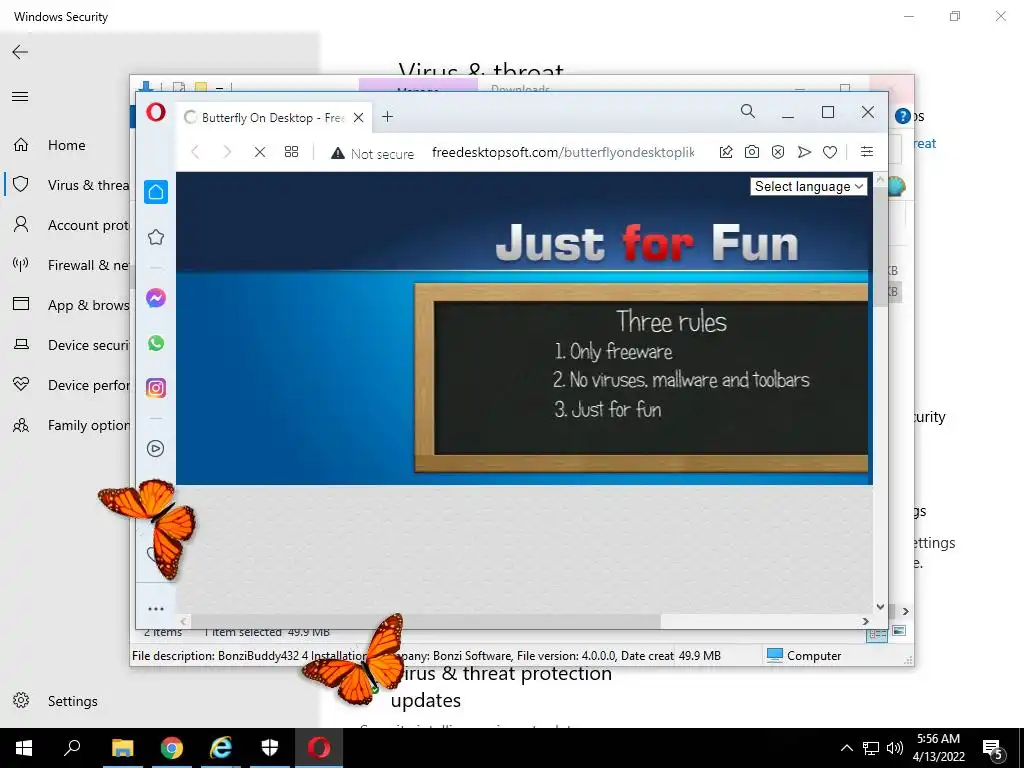Open Windows Security Settings
Viewport: 1024px width, 768px height.
click(55, 701)
